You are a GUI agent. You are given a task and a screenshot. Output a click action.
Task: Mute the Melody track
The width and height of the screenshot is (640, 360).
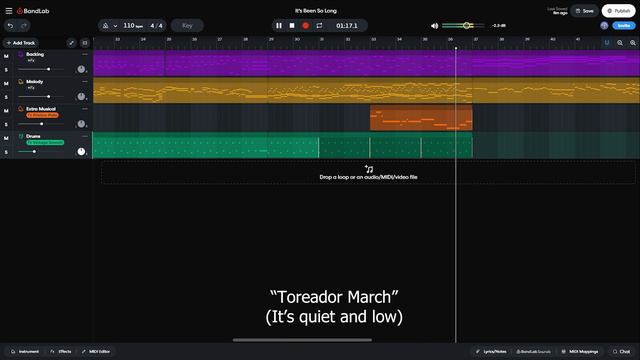tap(6, 84)
